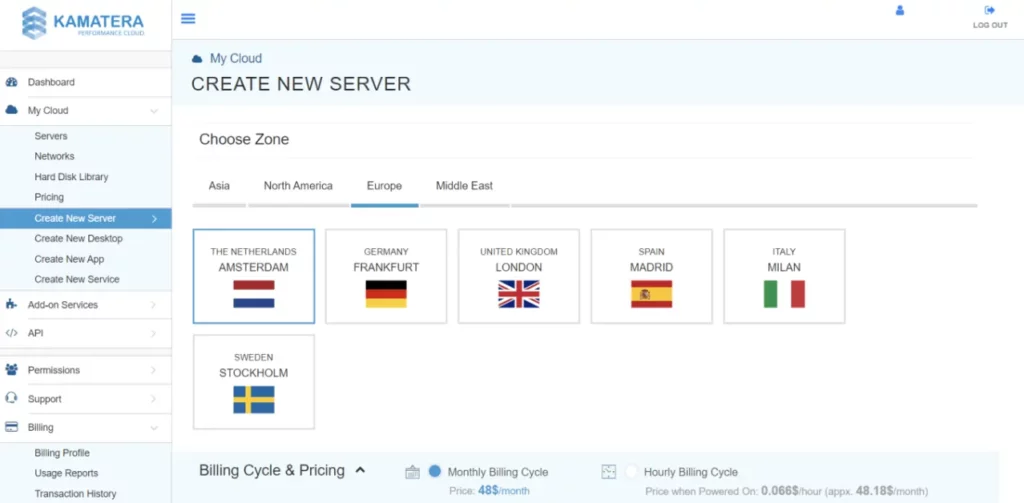Expand the API section chevron
The image size is (1024, 503).
click(153, 333)
